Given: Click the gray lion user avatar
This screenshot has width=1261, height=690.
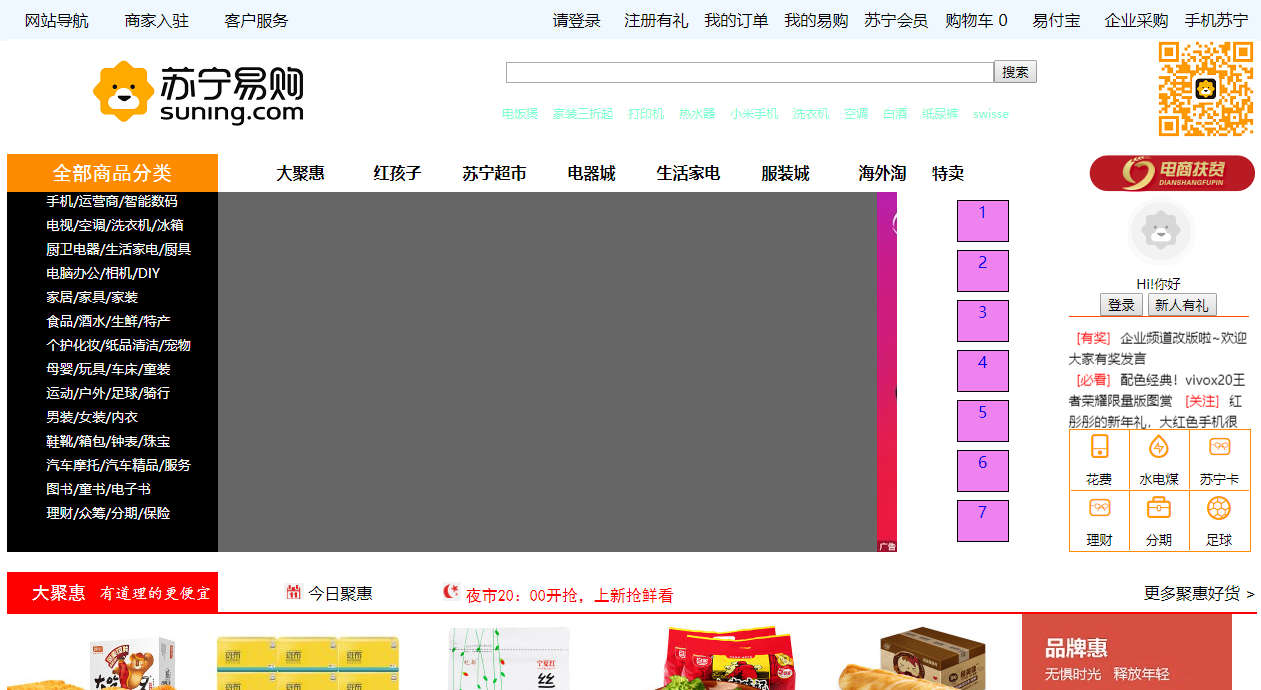Looking at the screenshot, I should [x=1160, y=232].
